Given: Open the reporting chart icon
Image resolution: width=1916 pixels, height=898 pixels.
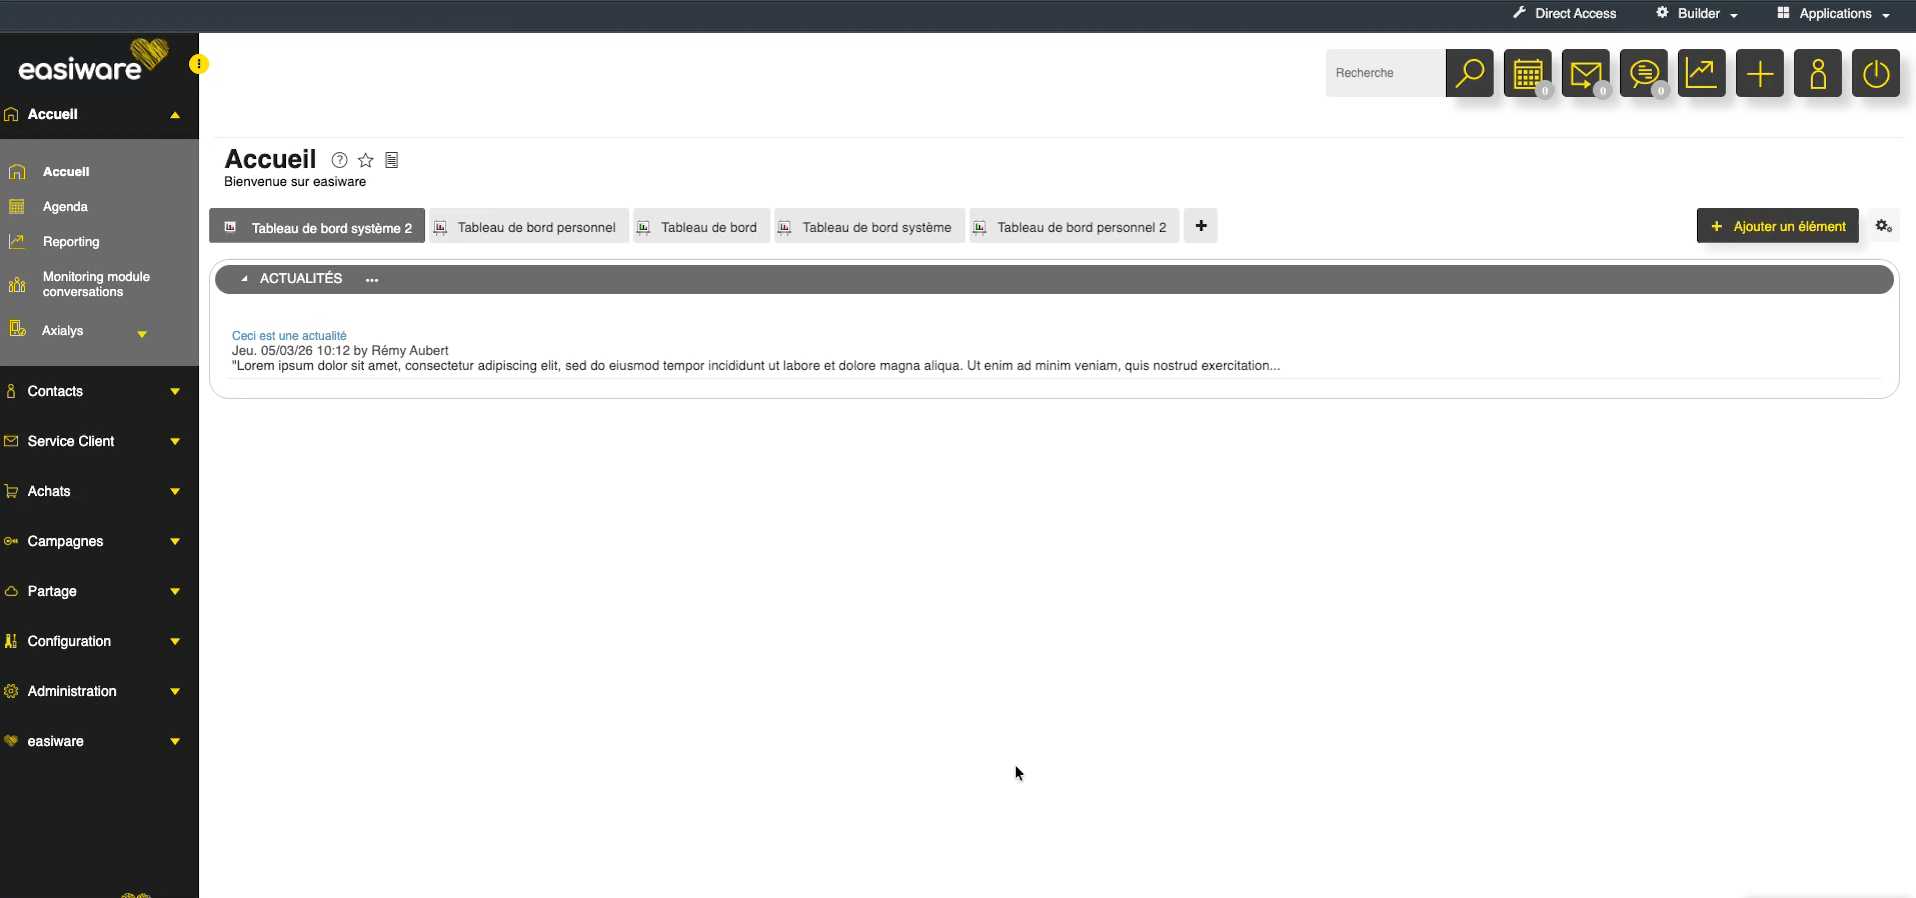Looking at the screenshot, I should click(1701, 73).
